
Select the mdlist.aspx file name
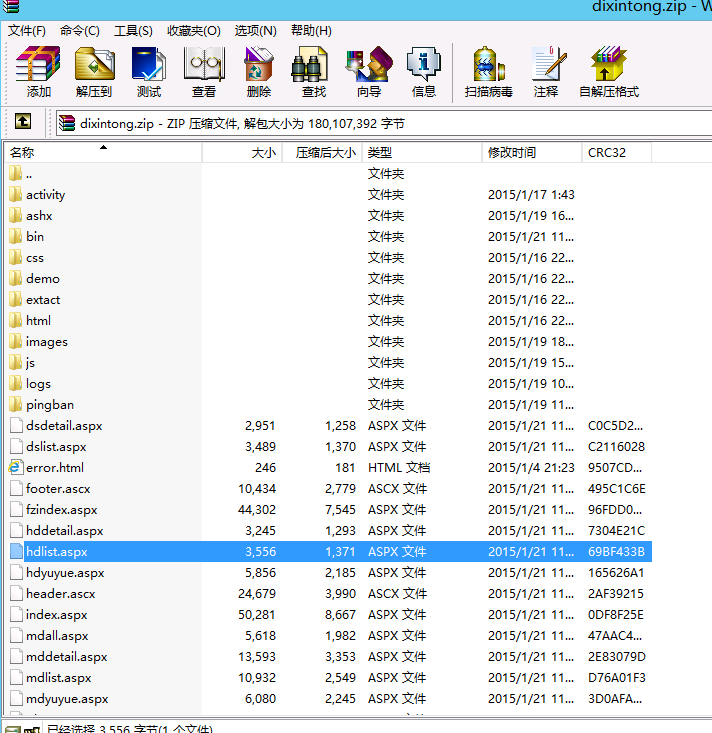coord(58,678)
